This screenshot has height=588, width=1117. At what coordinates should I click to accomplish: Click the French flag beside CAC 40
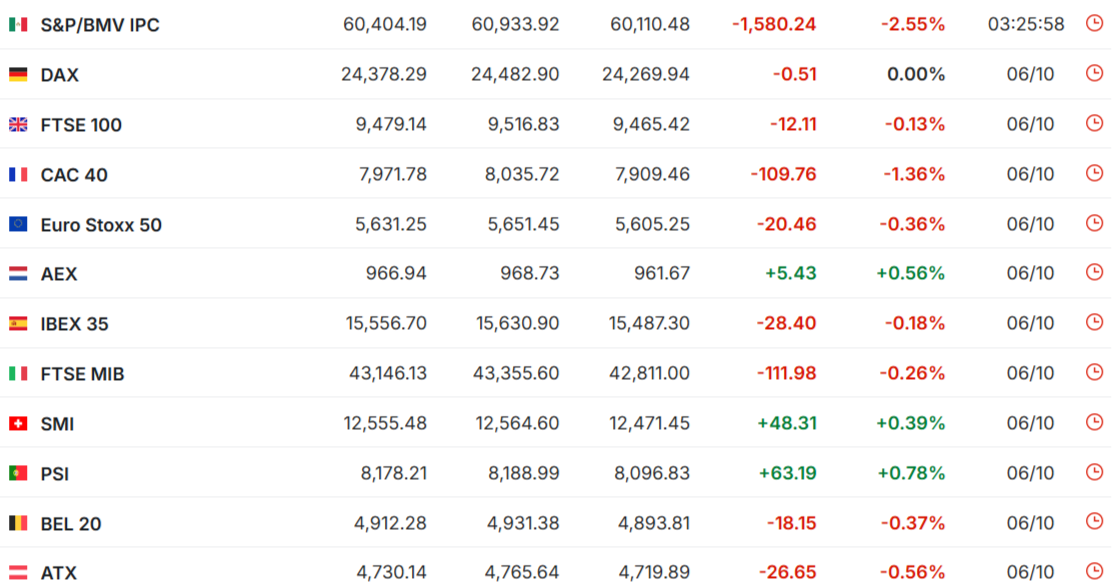pos(18,174)
